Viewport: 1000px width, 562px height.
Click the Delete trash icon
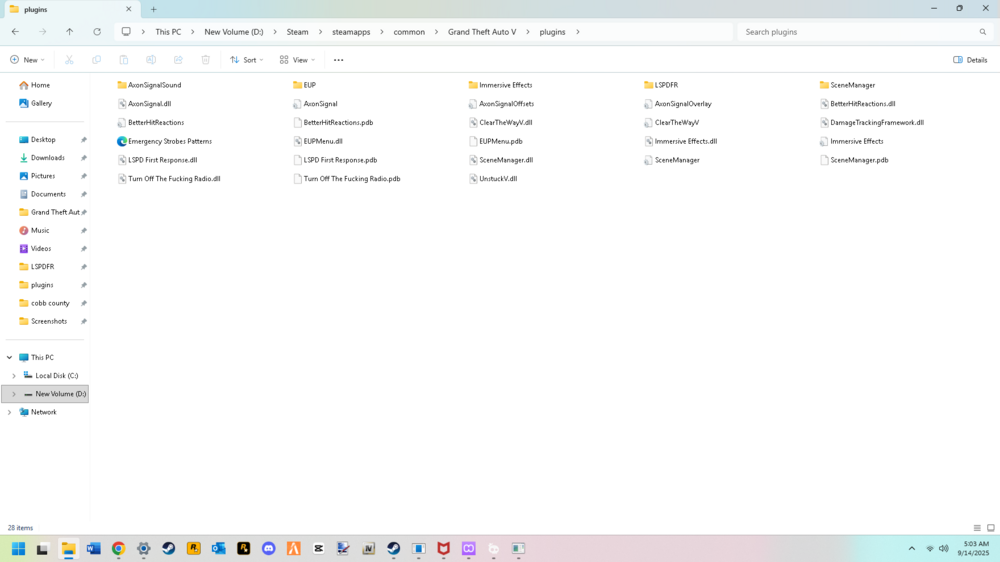(x=205, y=60)
